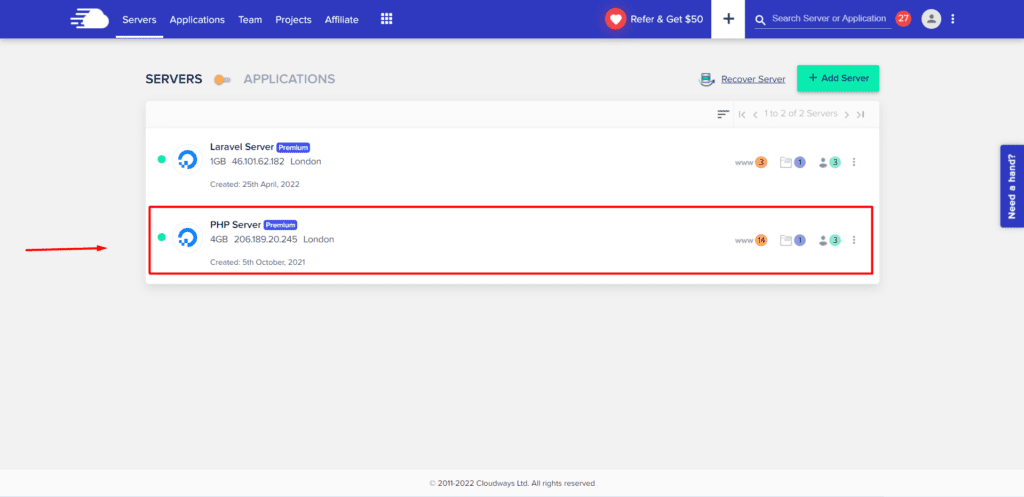Click the plus add icon in header
This screenshot has height=497, width=1024.
[728, 19]
